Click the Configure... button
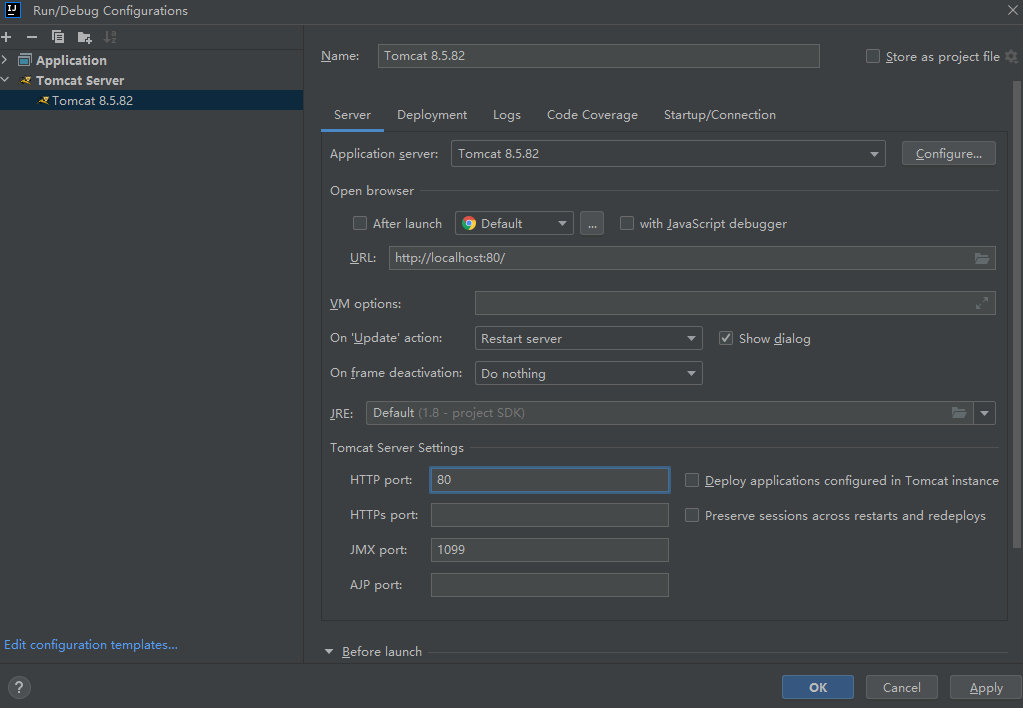The image size is (1023, 708). (x=948, y=154)
